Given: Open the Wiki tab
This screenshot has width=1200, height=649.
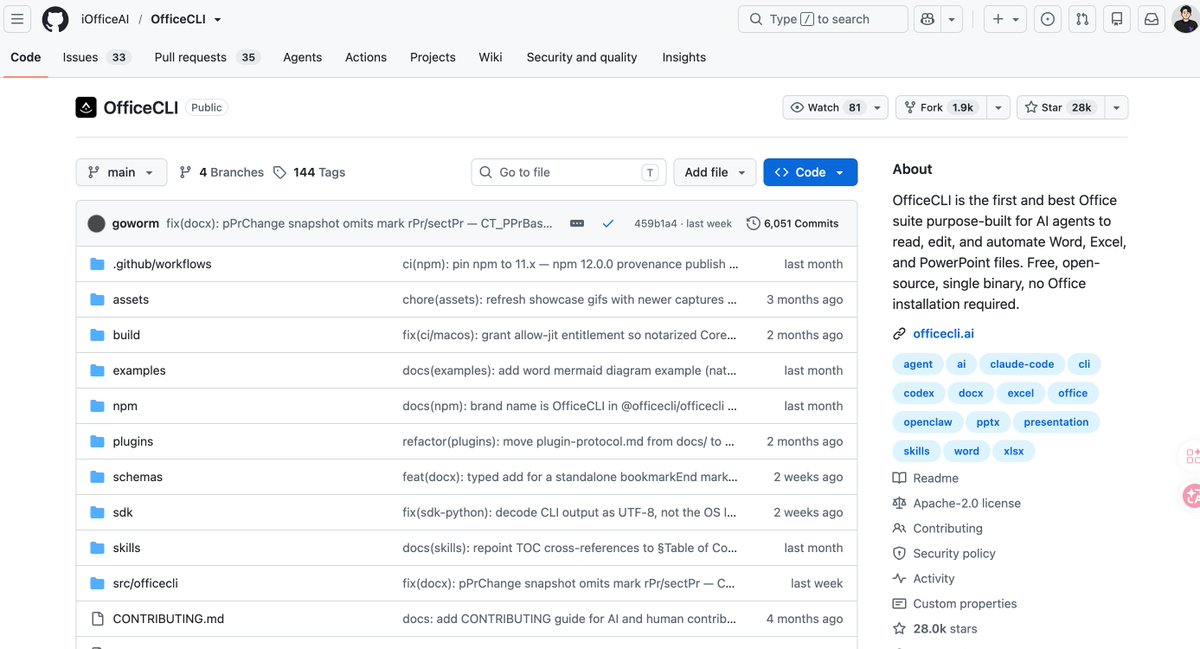Looking at the screenshot, I should click(490, 57).
